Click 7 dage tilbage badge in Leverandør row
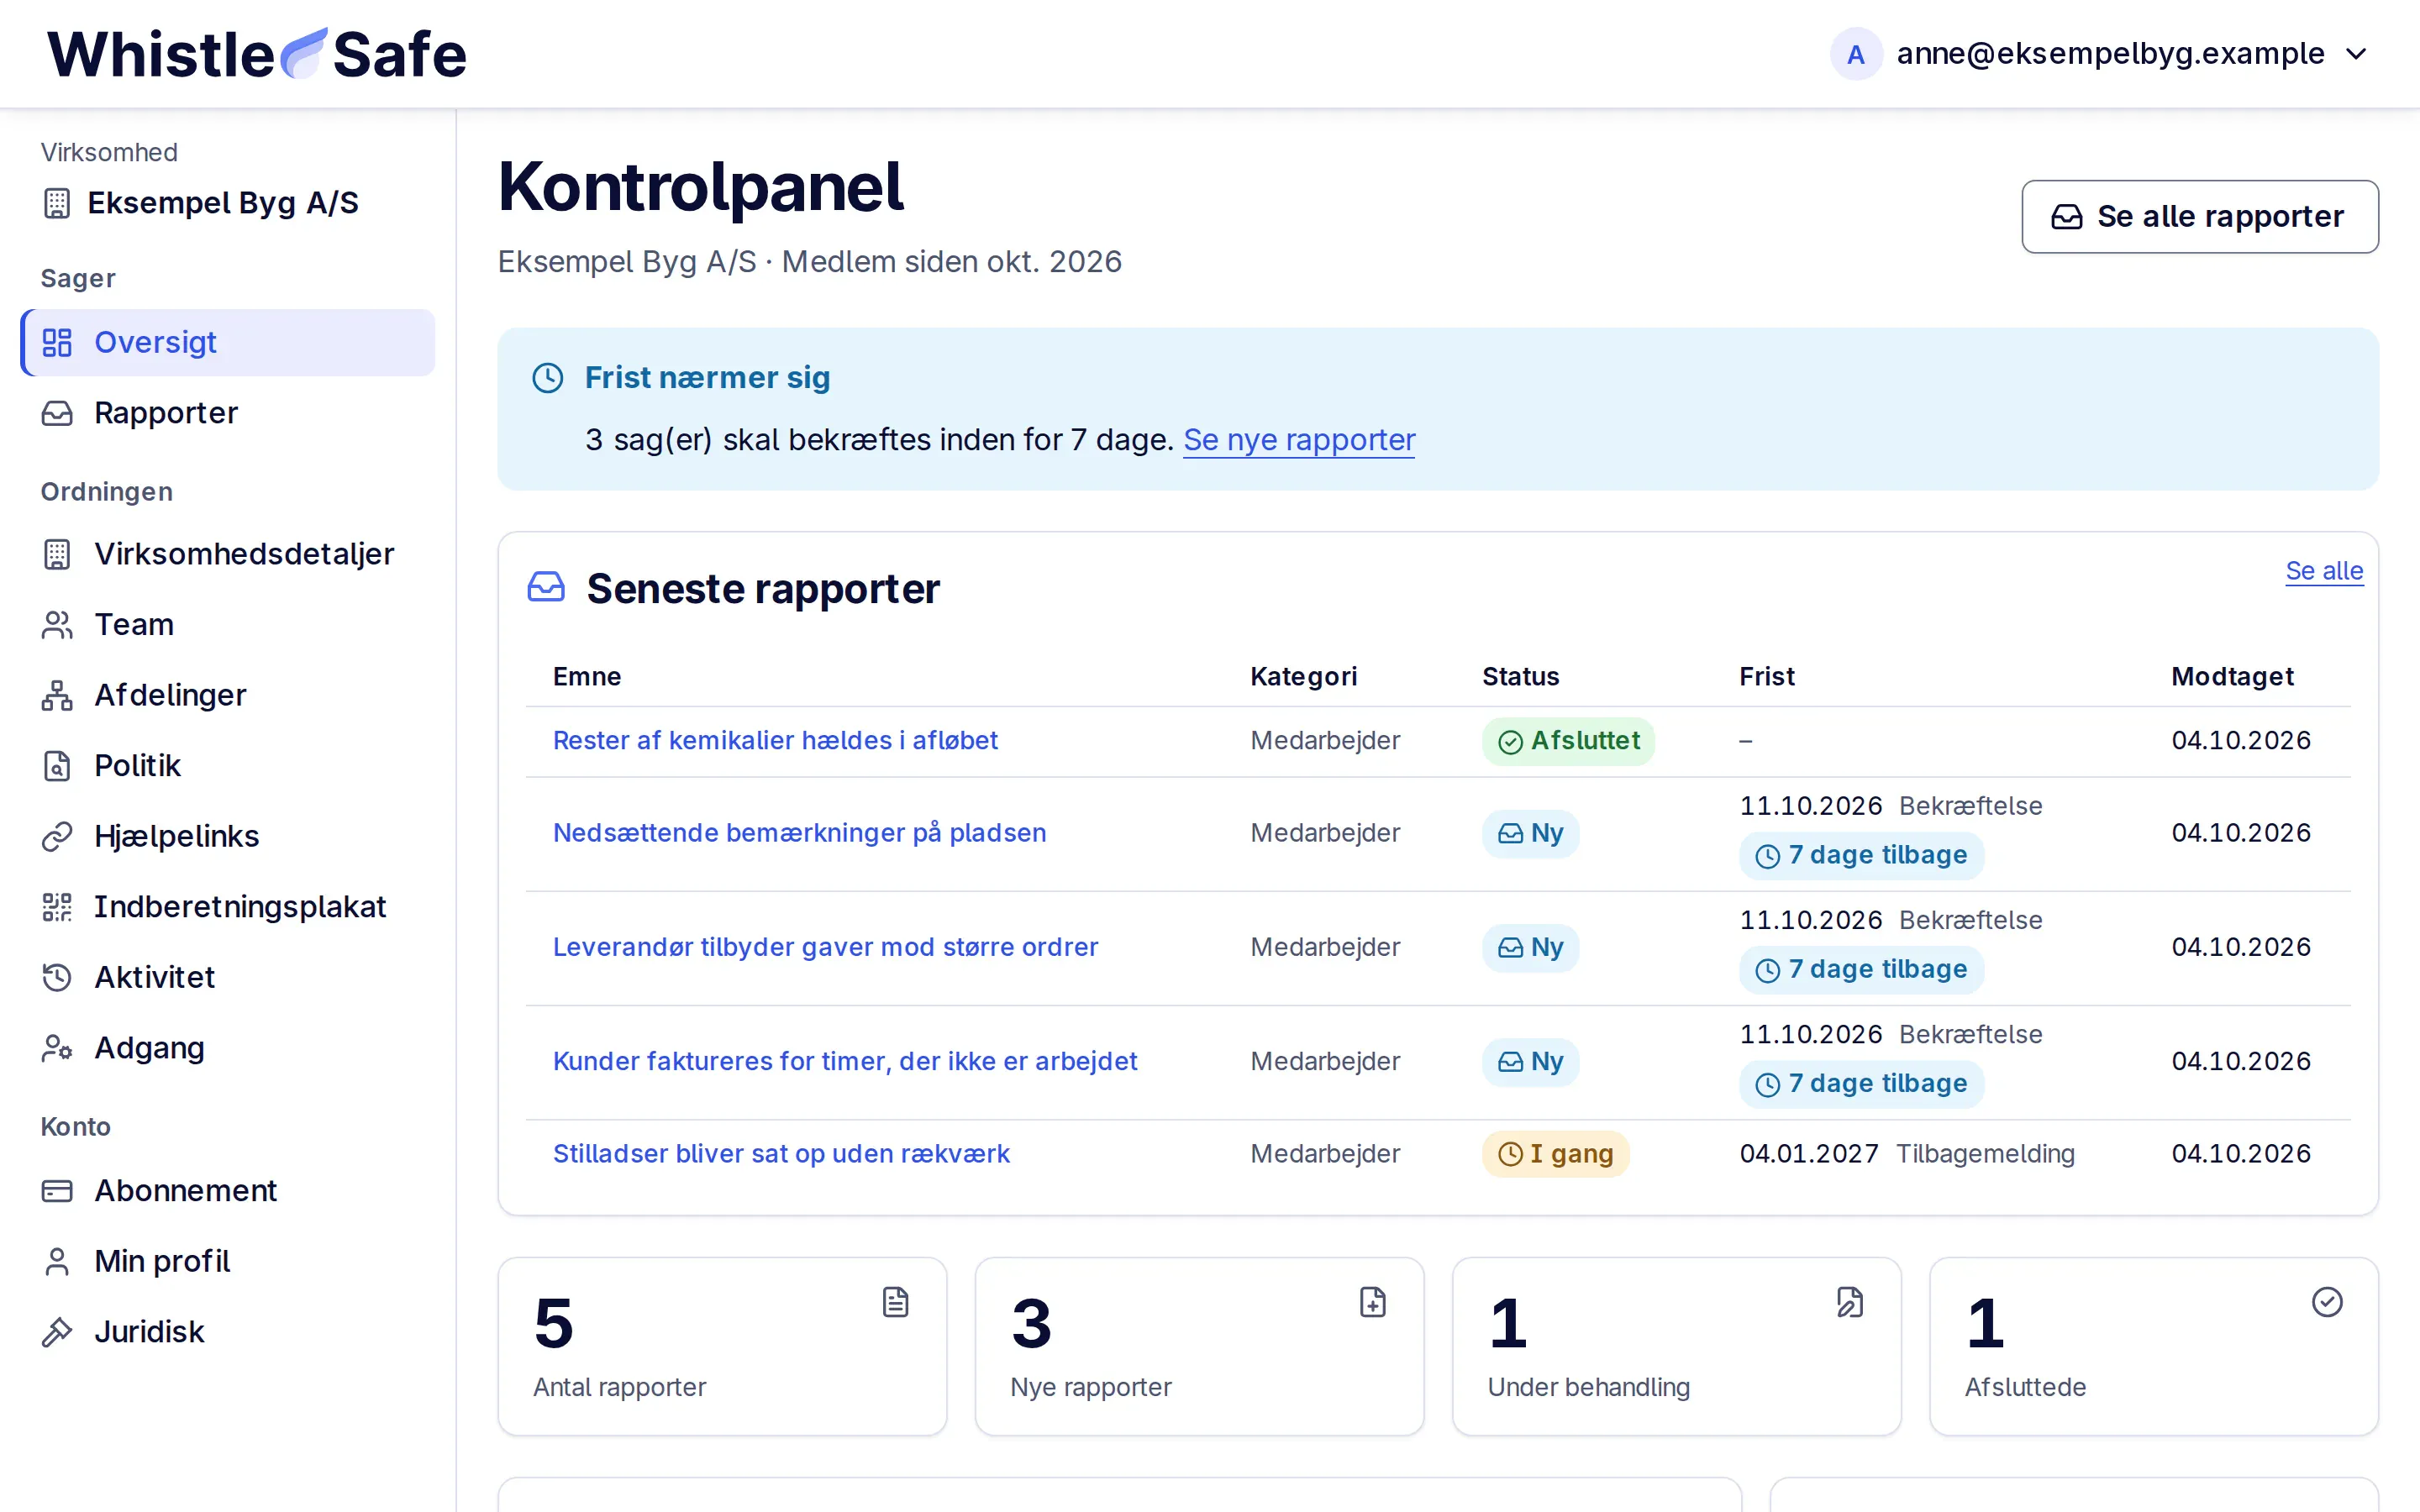This screenshot has width=2420, height=1512. point(1861,970)
